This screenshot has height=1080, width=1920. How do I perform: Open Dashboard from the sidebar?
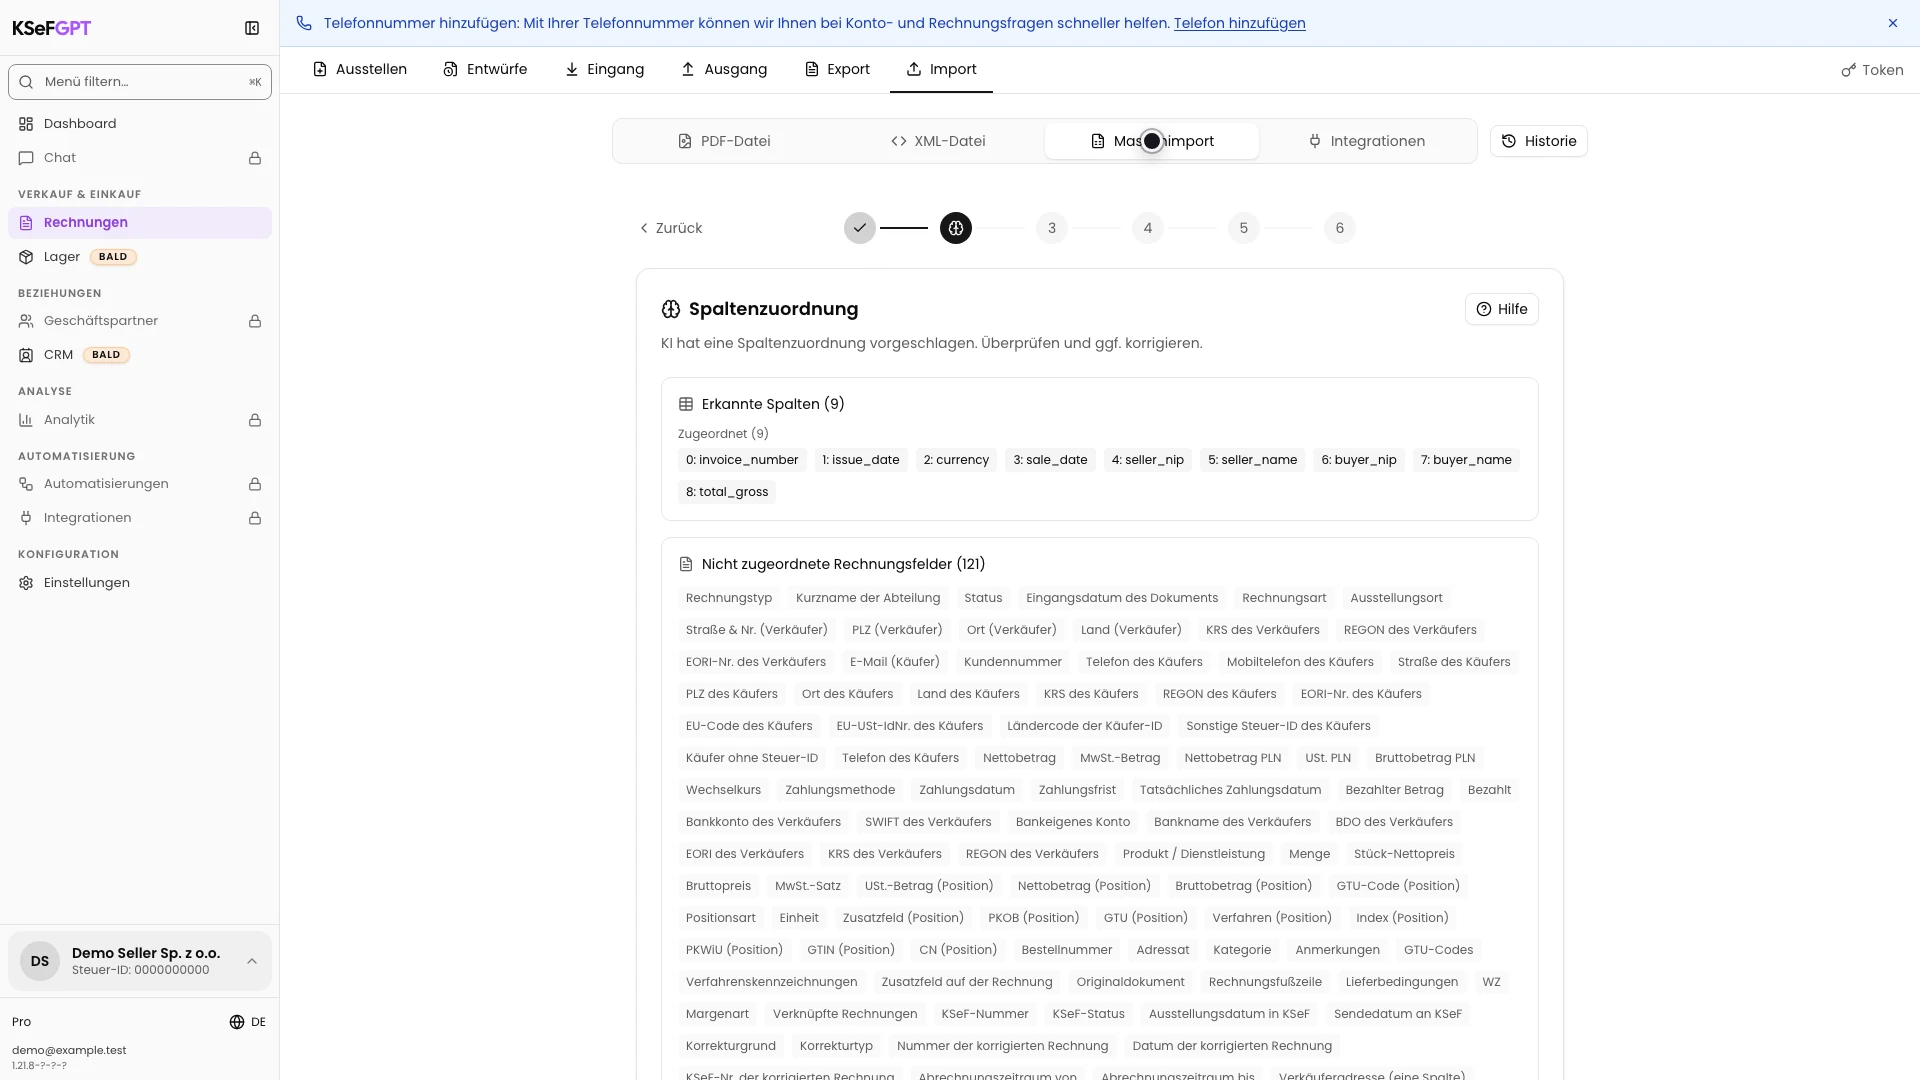(x=140, y=124)
